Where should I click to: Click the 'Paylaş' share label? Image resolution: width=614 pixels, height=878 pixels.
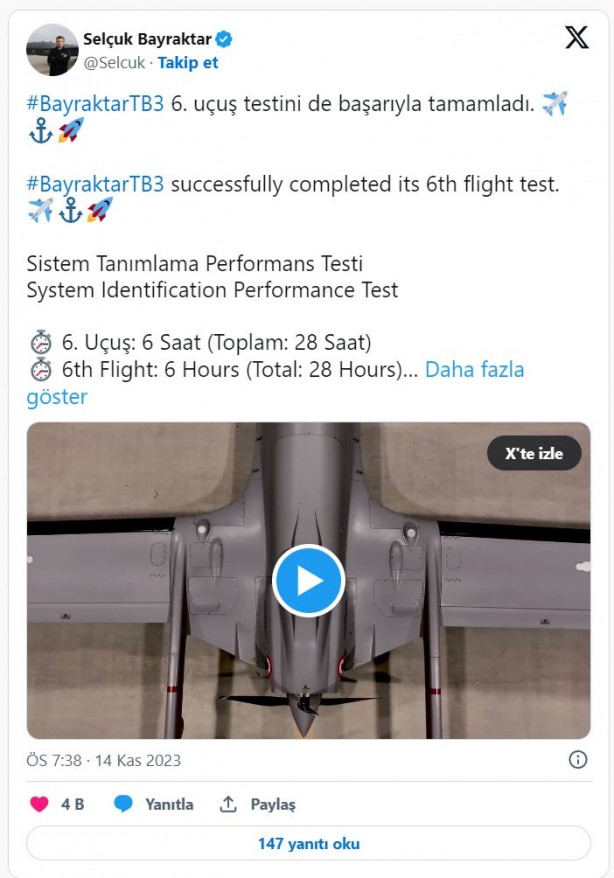click(x=273, y=804)
